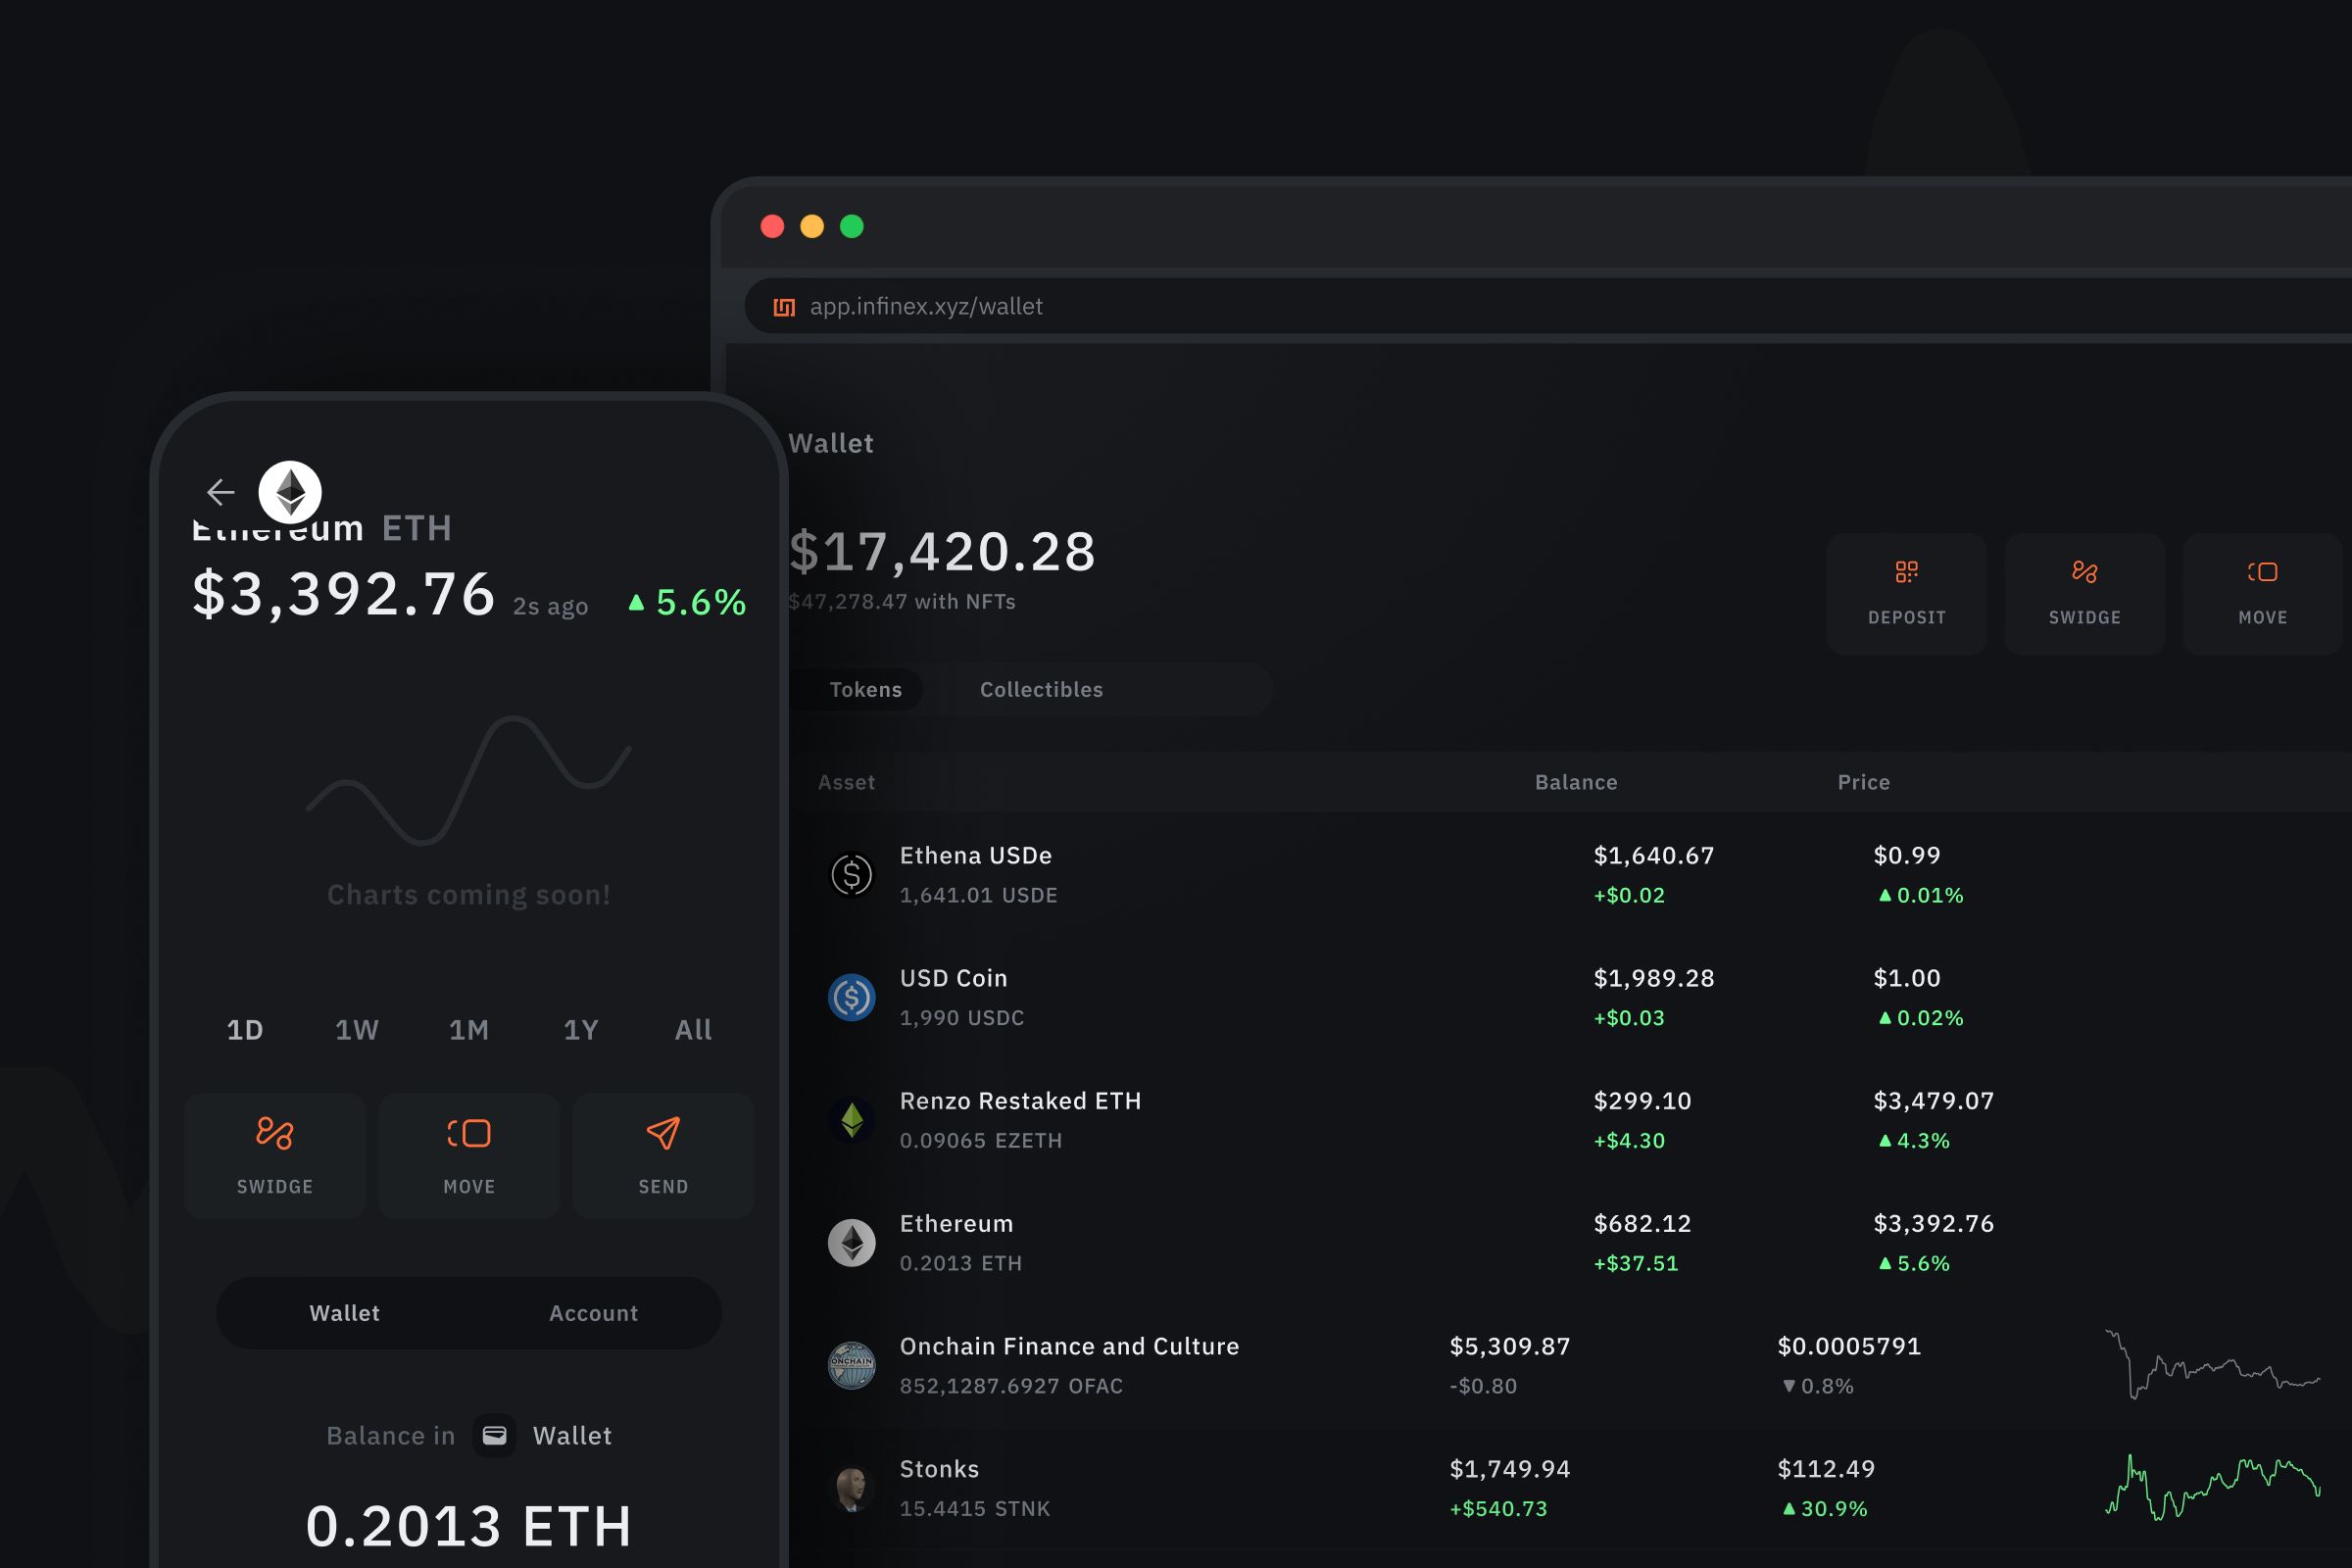The height and width of the screenshot is (1568, 2352).
Task: Tap the Move button in mobile panel
Action: pos(469,1156)
